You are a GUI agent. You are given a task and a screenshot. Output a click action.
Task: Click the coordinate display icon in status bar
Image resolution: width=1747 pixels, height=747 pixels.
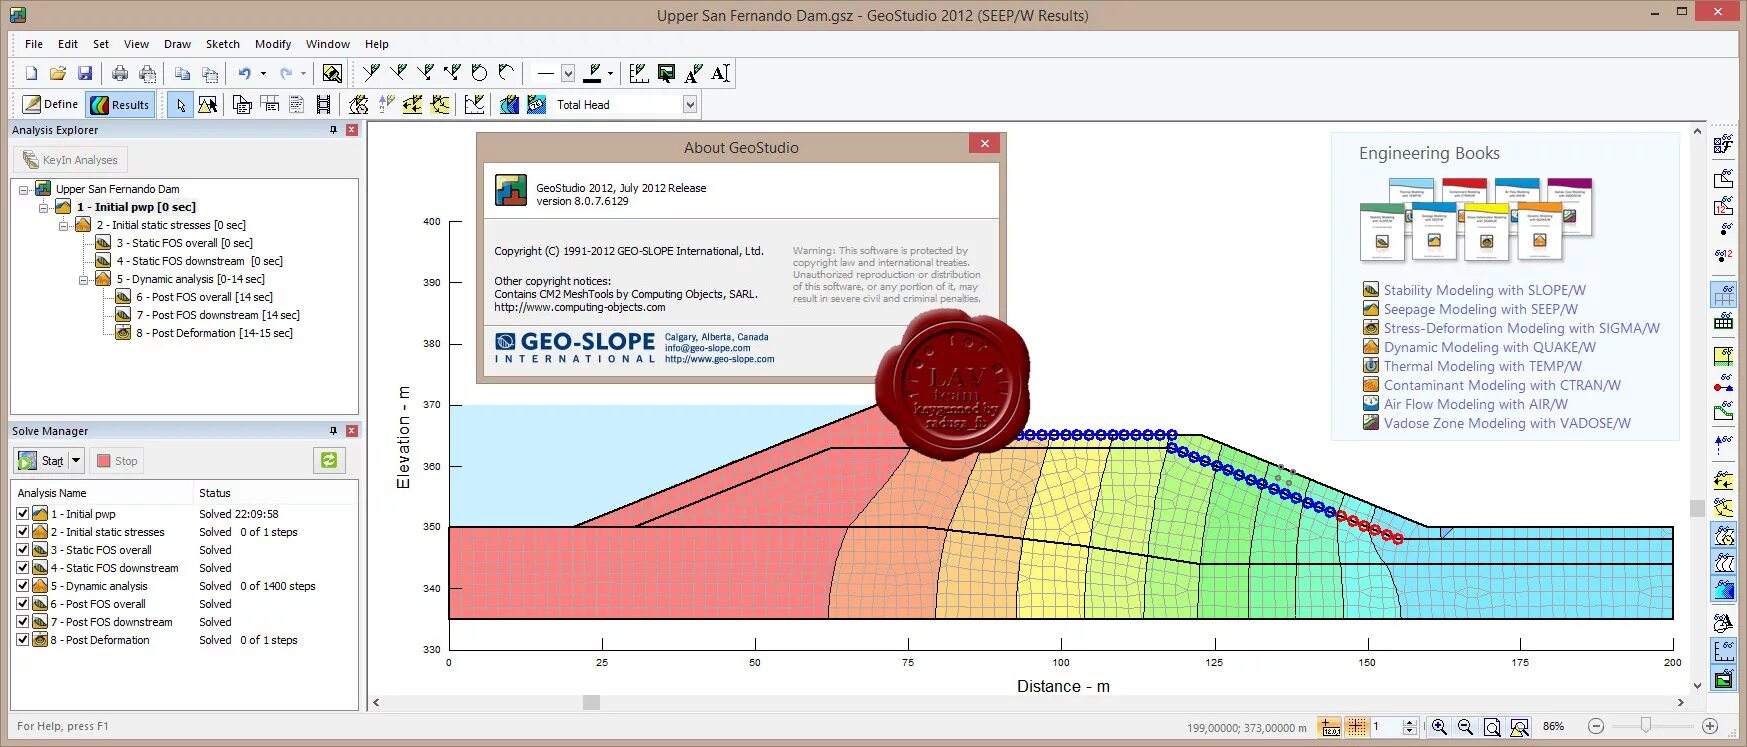click(x=1330, y=727)
